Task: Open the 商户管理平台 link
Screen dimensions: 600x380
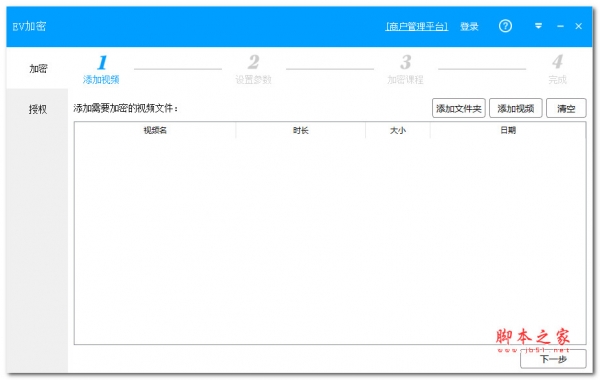Action: click(x=417, y=26)
